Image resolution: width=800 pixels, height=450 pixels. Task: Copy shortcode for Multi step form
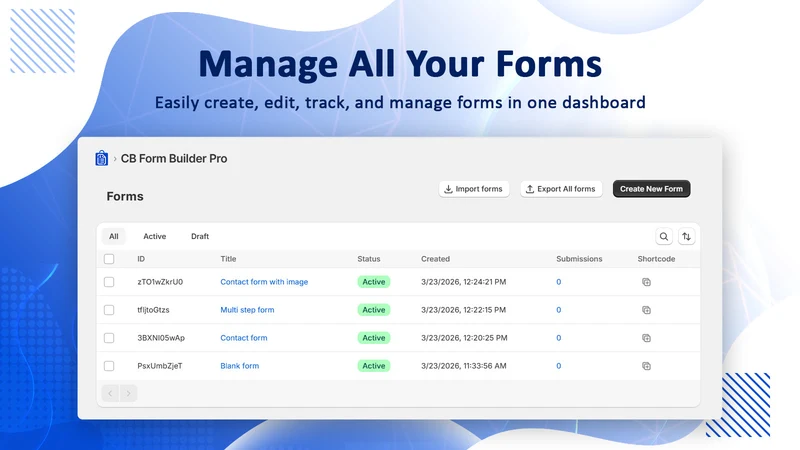[646, 310]
